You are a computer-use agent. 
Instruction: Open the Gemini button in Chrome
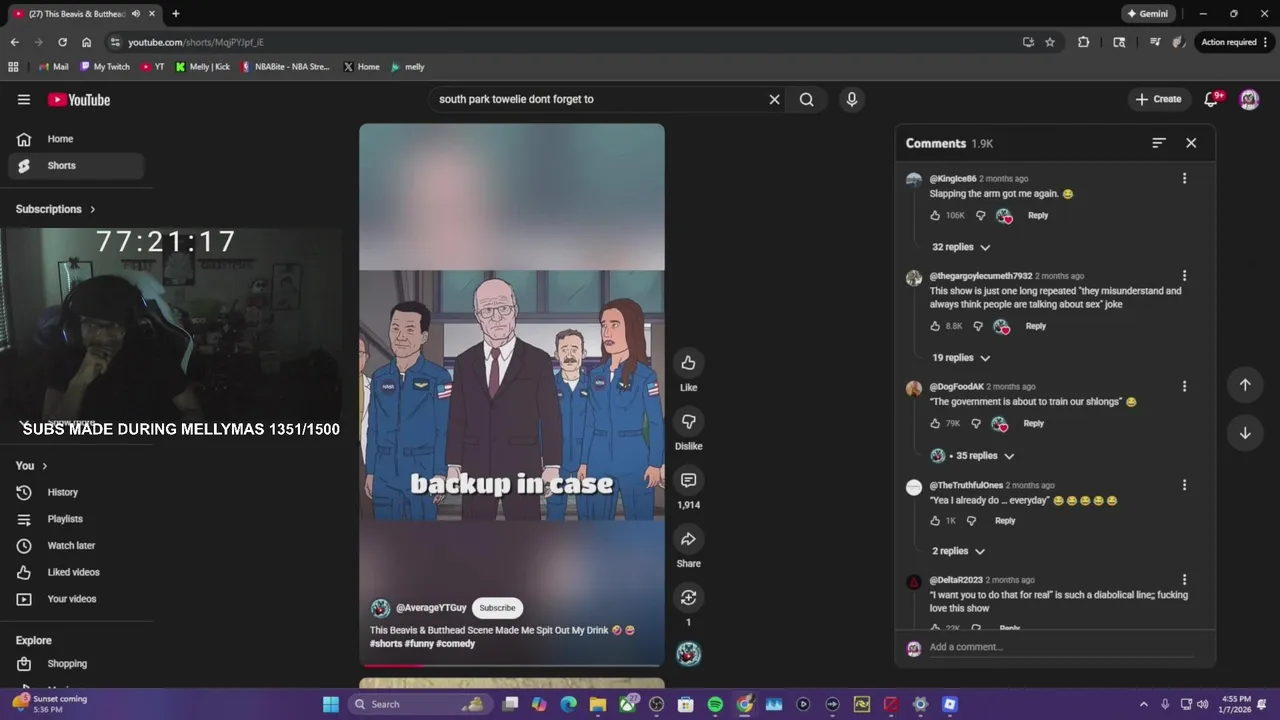pyautogui.click(x=1147, y=14)
